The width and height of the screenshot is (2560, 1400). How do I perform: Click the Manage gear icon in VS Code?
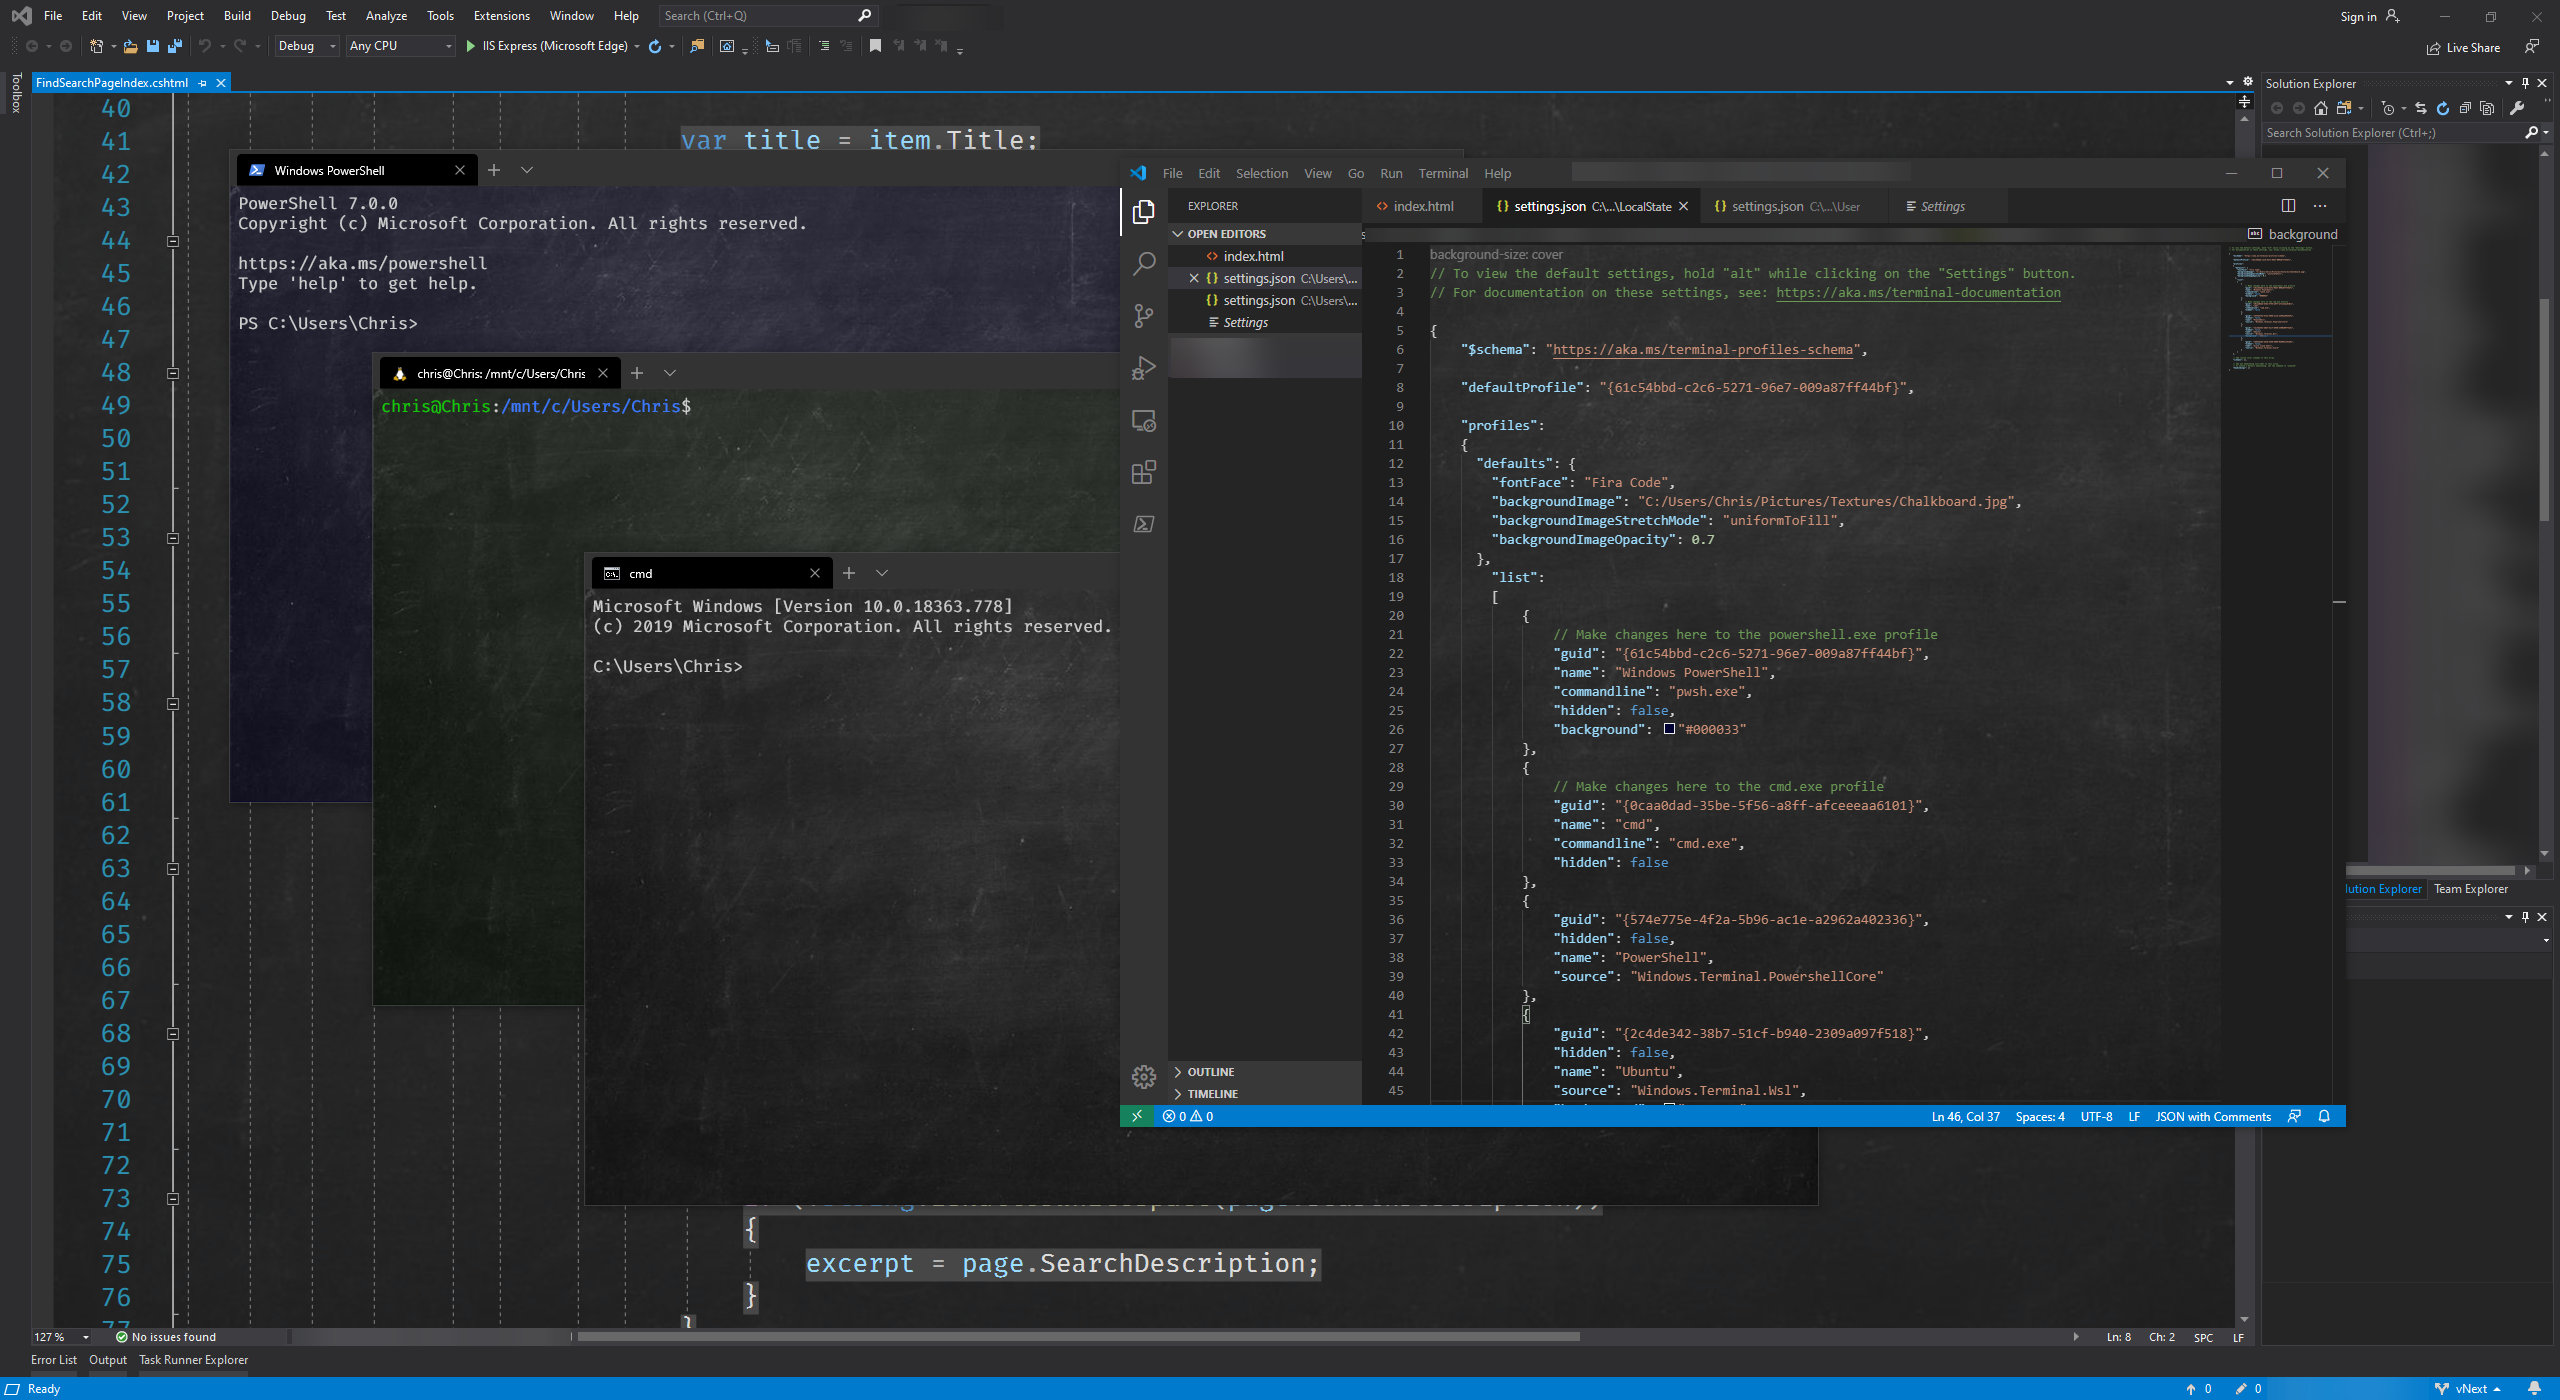click(x=1144, y=1076)
